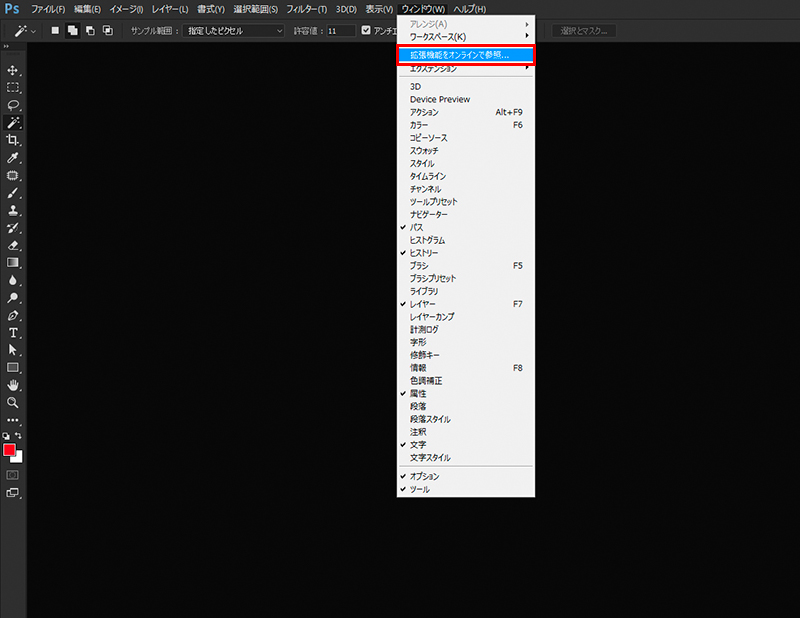Expand the ワークスペース(K) submenu

[466, 37]
